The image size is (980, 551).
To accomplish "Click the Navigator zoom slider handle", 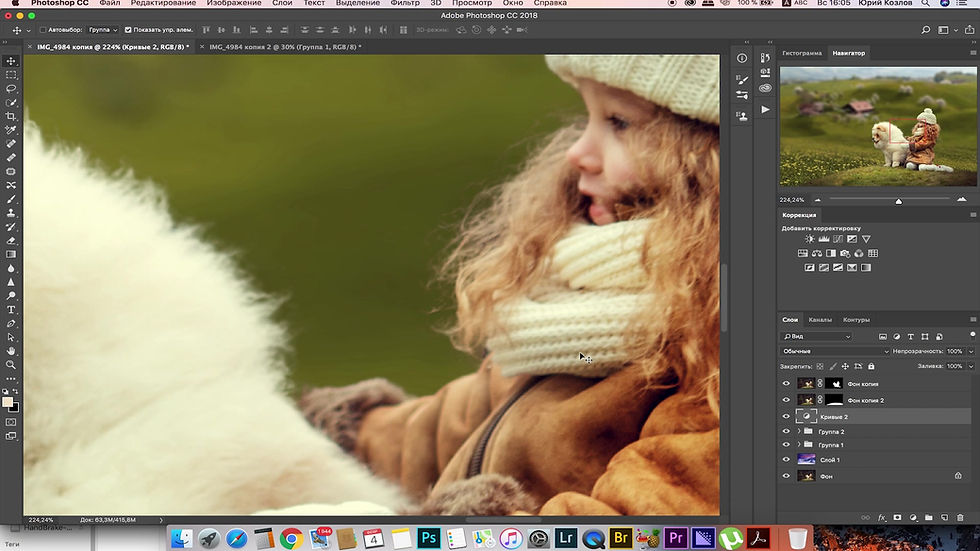I will 898,201.
